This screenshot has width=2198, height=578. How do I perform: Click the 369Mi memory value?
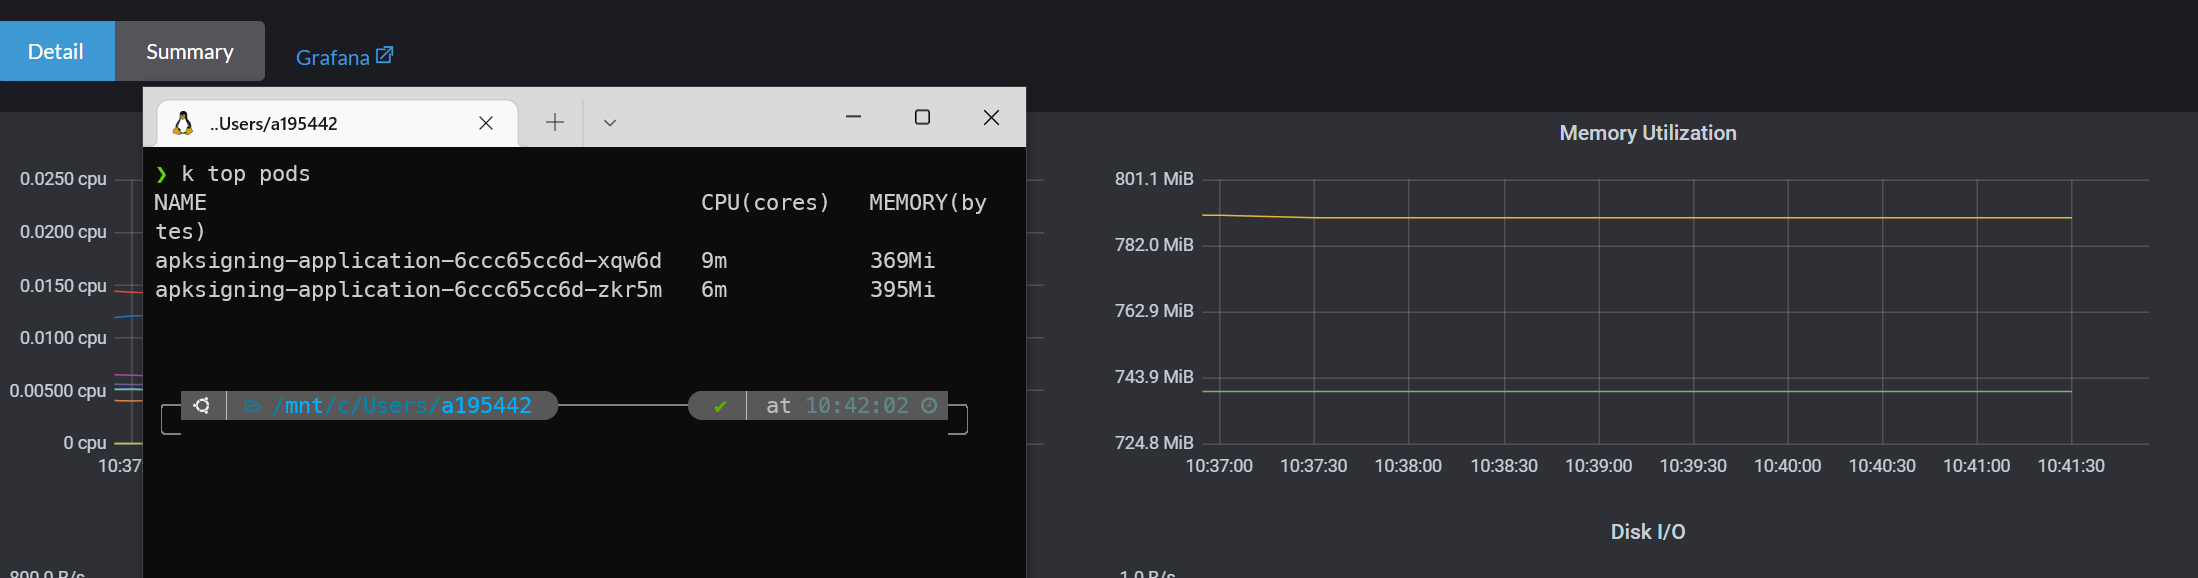(902, 261)
